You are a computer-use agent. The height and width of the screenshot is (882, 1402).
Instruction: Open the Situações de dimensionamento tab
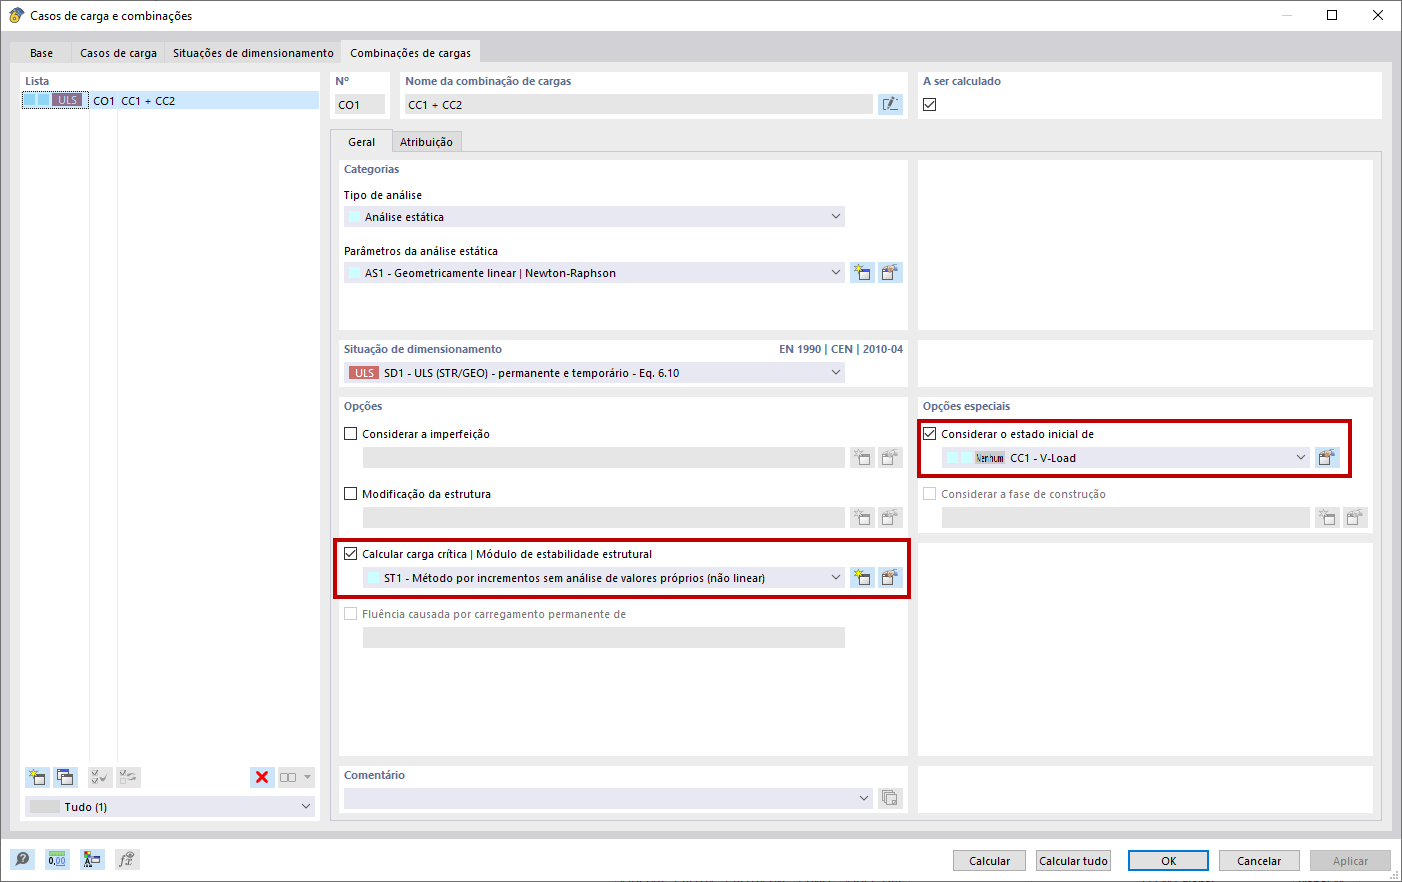pos(252,52)
